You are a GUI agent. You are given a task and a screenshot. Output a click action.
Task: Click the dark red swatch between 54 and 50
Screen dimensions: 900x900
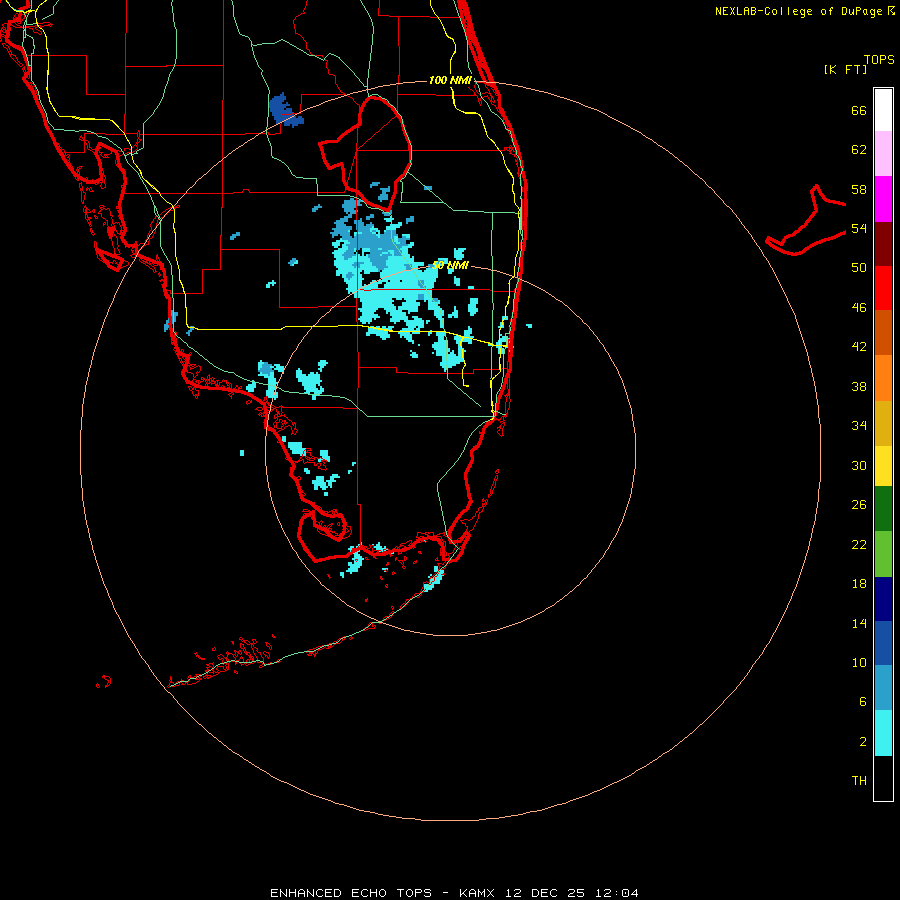click(883, 243)
